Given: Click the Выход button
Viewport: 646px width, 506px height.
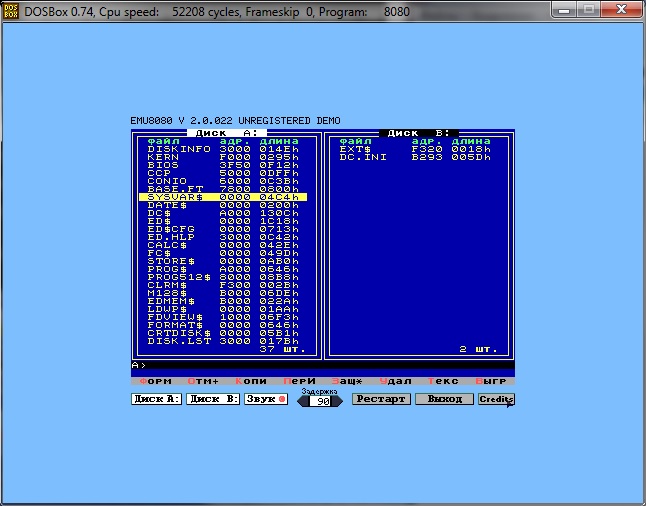Looking at the screenshot, I should click(445, 399).
